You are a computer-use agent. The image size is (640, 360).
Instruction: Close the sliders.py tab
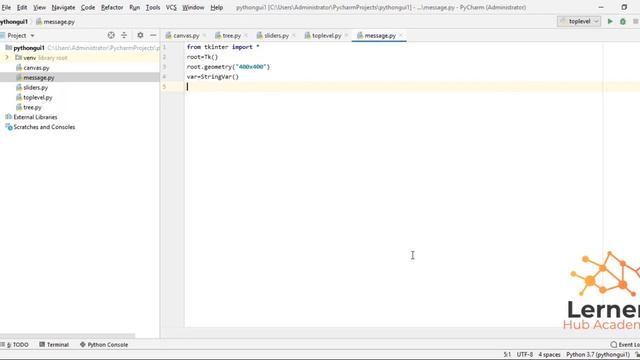click(294, 36)
